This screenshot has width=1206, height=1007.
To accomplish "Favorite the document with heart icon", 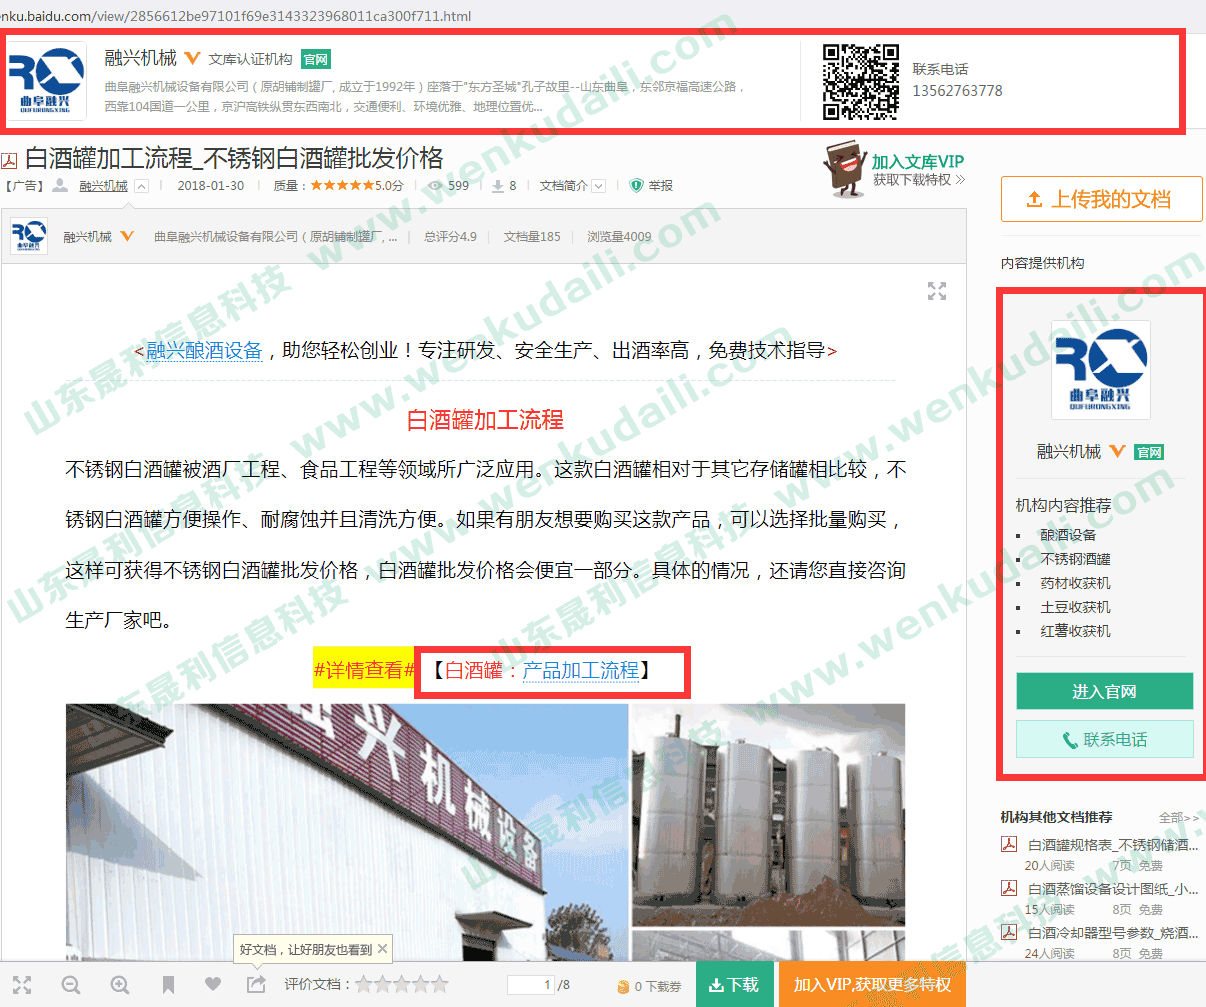I will [x=213, y=984].
